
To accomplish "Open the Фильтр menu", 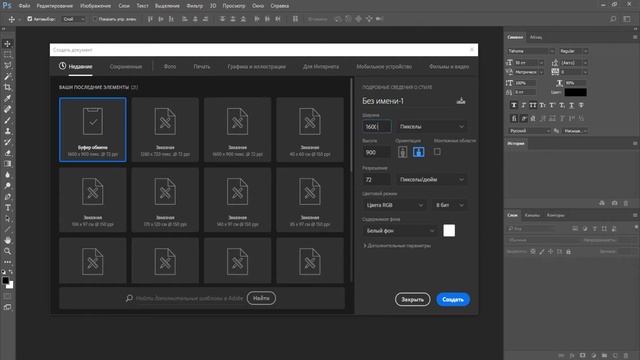I will point(195,6).
